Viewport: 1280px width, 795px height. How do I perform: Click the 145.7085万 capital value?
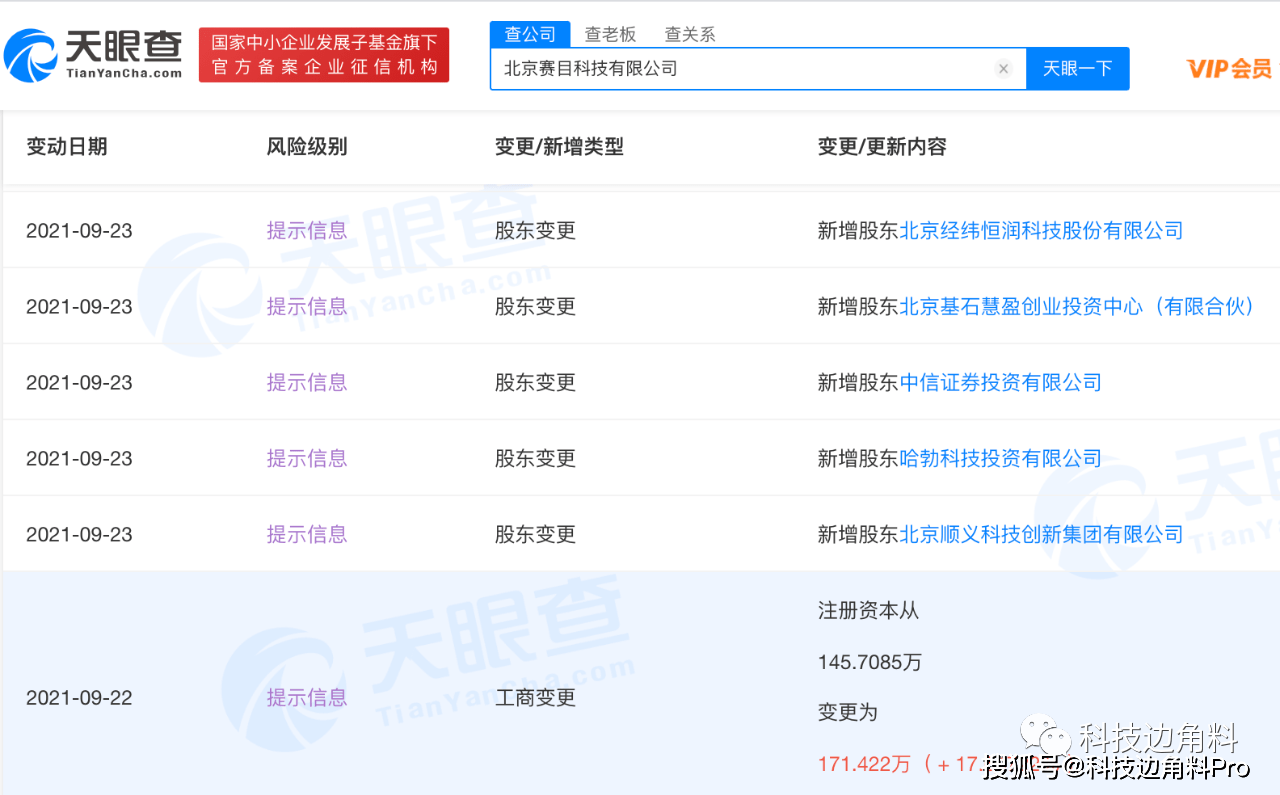click(869, 662)
